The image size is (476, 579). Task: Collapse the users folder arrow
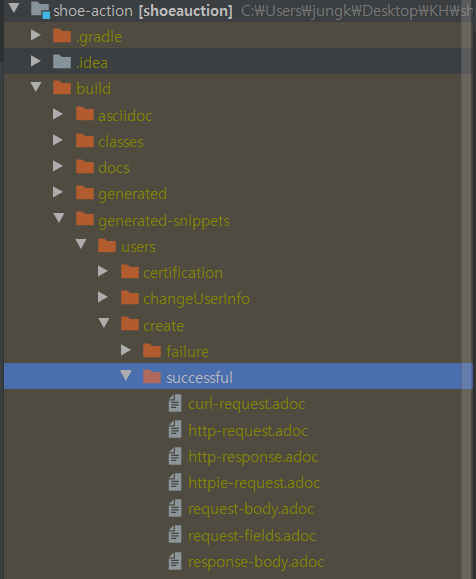click(81, 244)
